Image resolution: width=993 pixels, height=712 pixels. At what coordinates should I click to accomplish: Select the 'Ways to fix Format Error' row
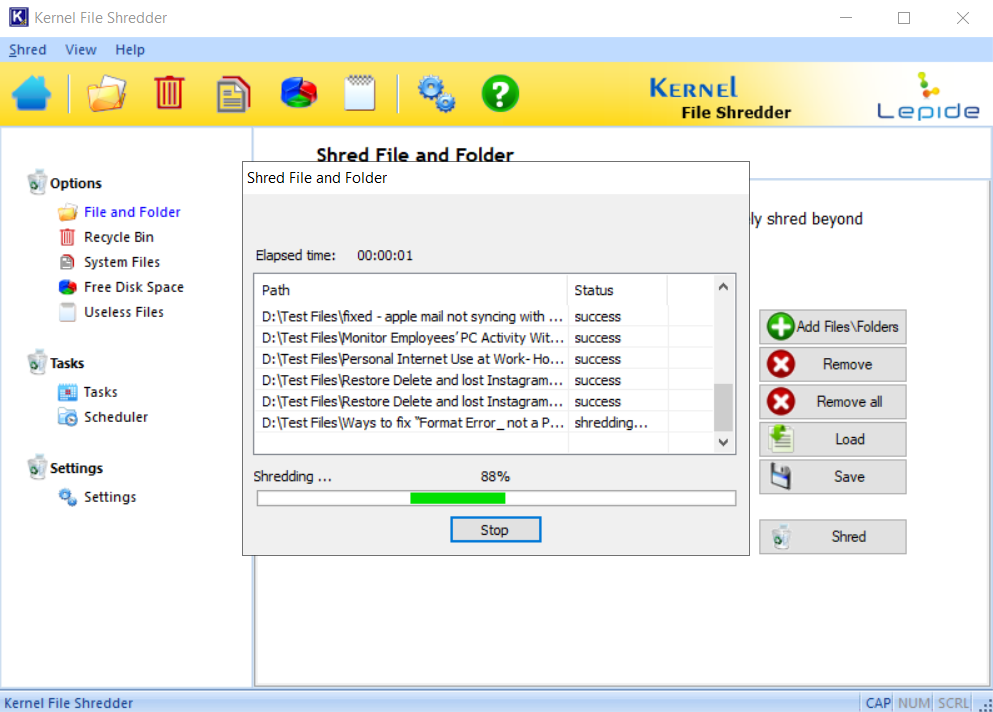(x=484, y=423)
